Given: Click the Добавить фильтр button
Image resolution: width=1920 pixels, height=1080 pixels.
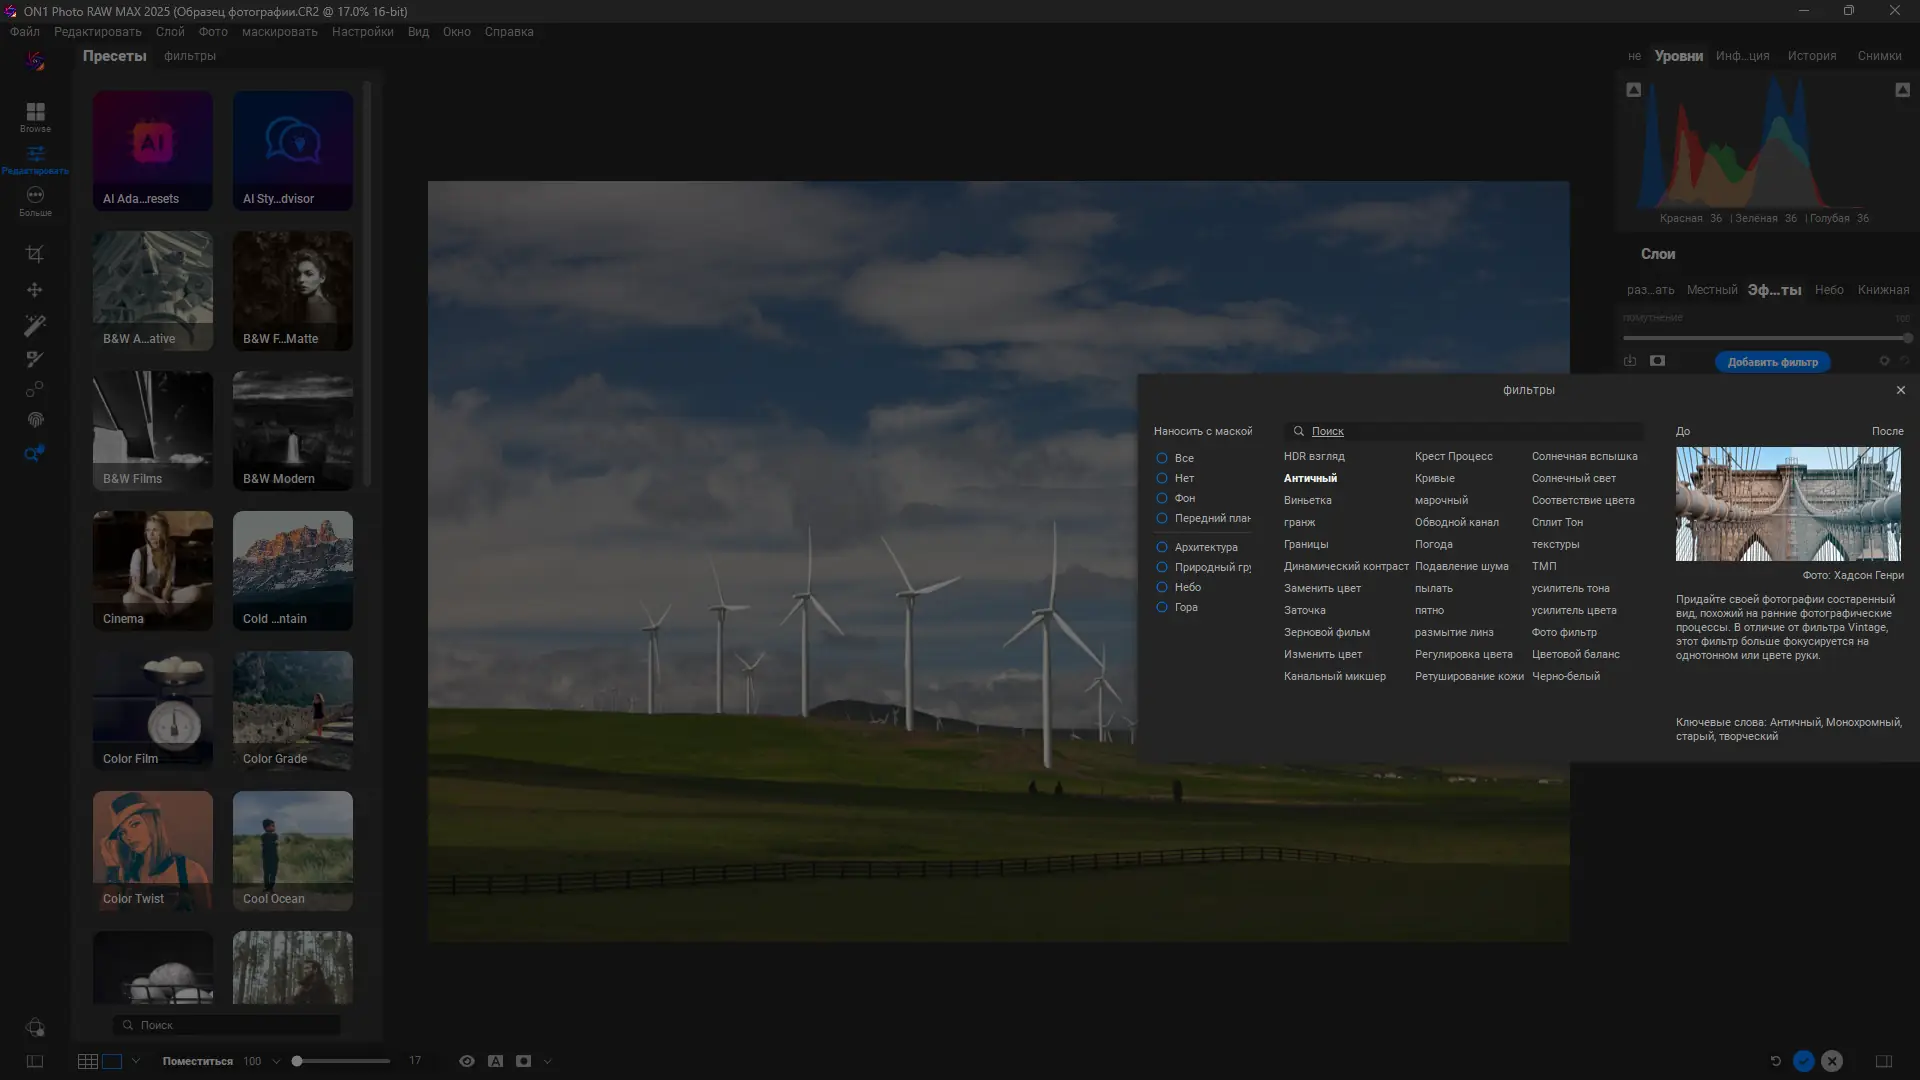Looking at the screenshot, I should (x=1772, y=362).
